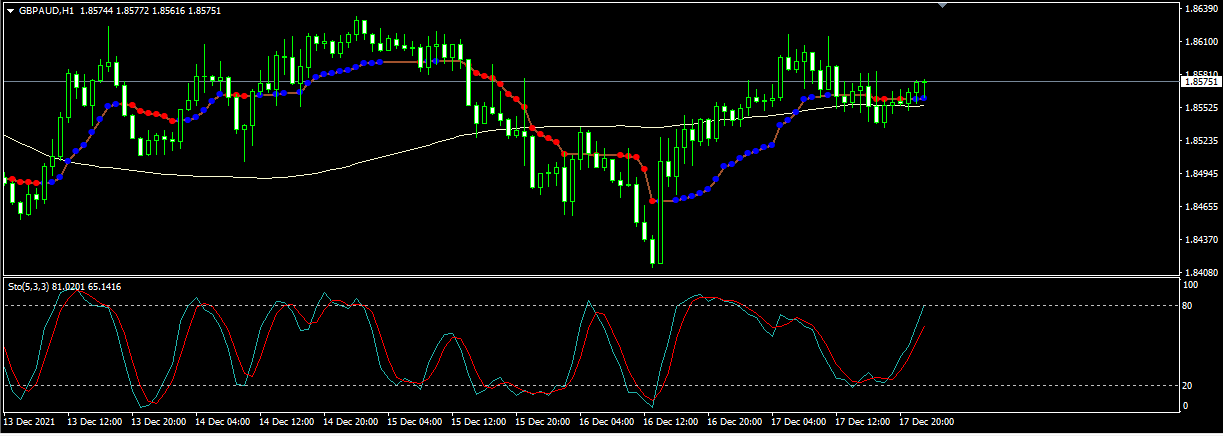Viewport: 1223px width, 436px height.
Task: Click the 1.84370 price scale label
Action: click(x=1199, y=240)
